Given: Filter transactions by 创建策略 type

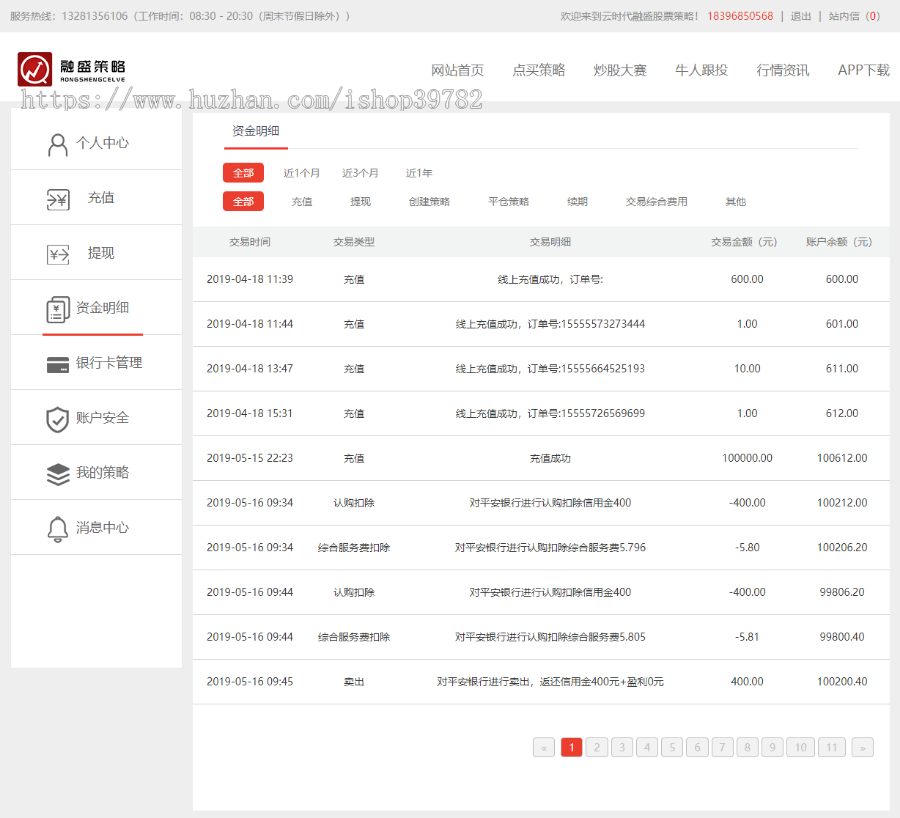Looking at the screenshot, I should tap(429, 202).
